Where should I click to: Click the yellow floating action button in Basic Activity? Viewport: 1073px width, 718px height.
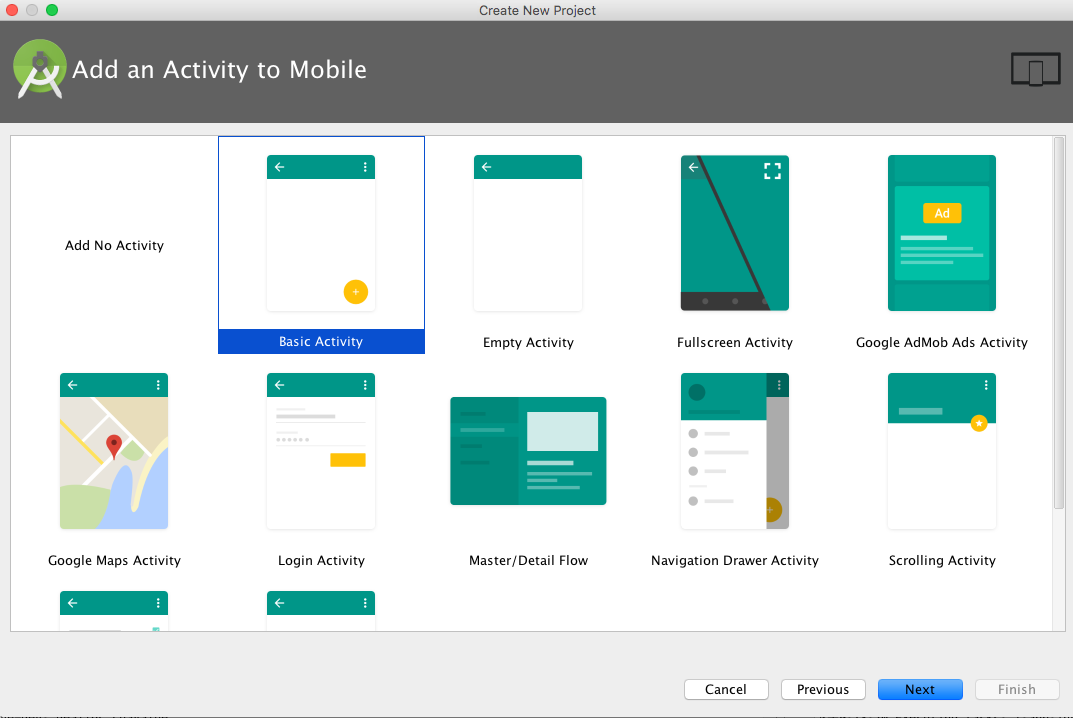coord(356,292)
